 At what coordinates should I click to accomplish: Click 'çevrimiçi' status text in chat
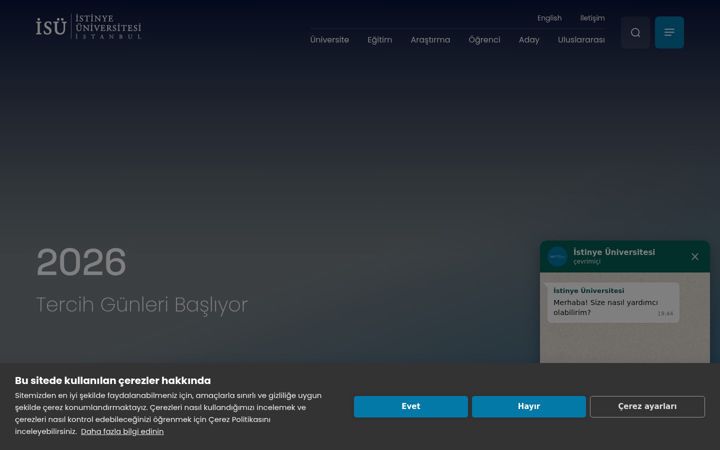[587, 262]
